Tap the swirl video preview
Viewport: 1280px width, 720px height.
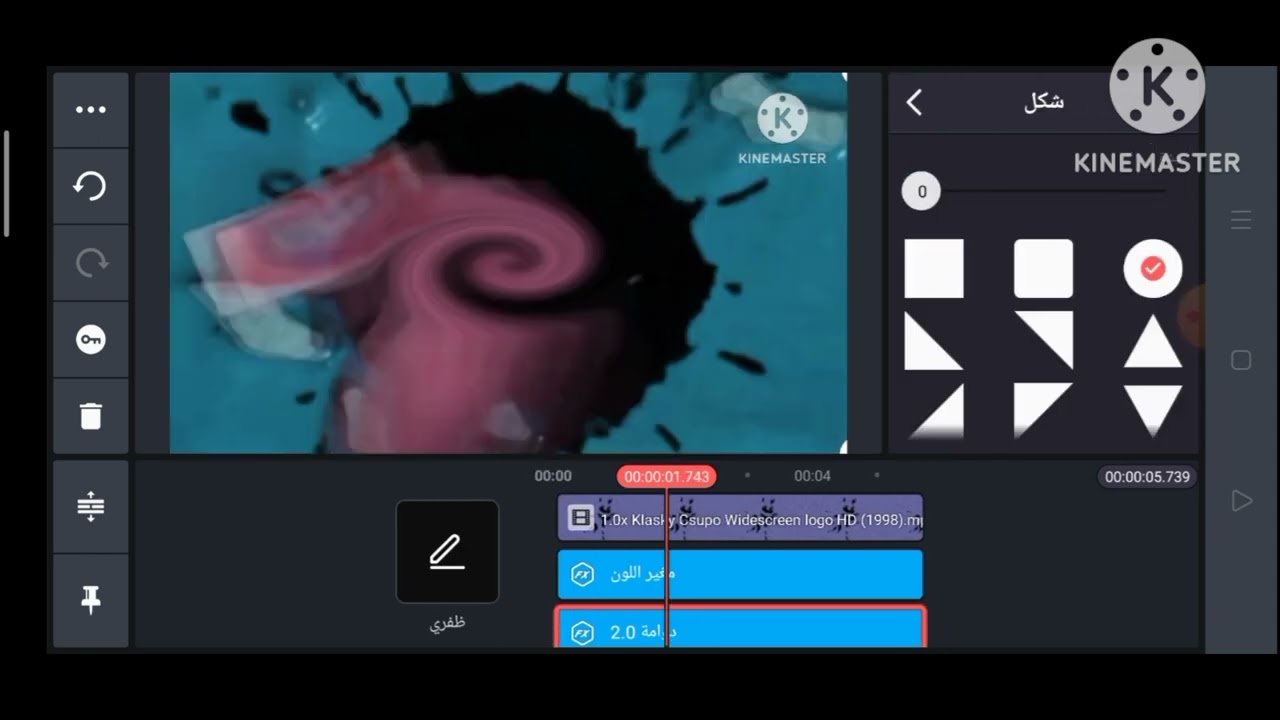click(508, 263)
